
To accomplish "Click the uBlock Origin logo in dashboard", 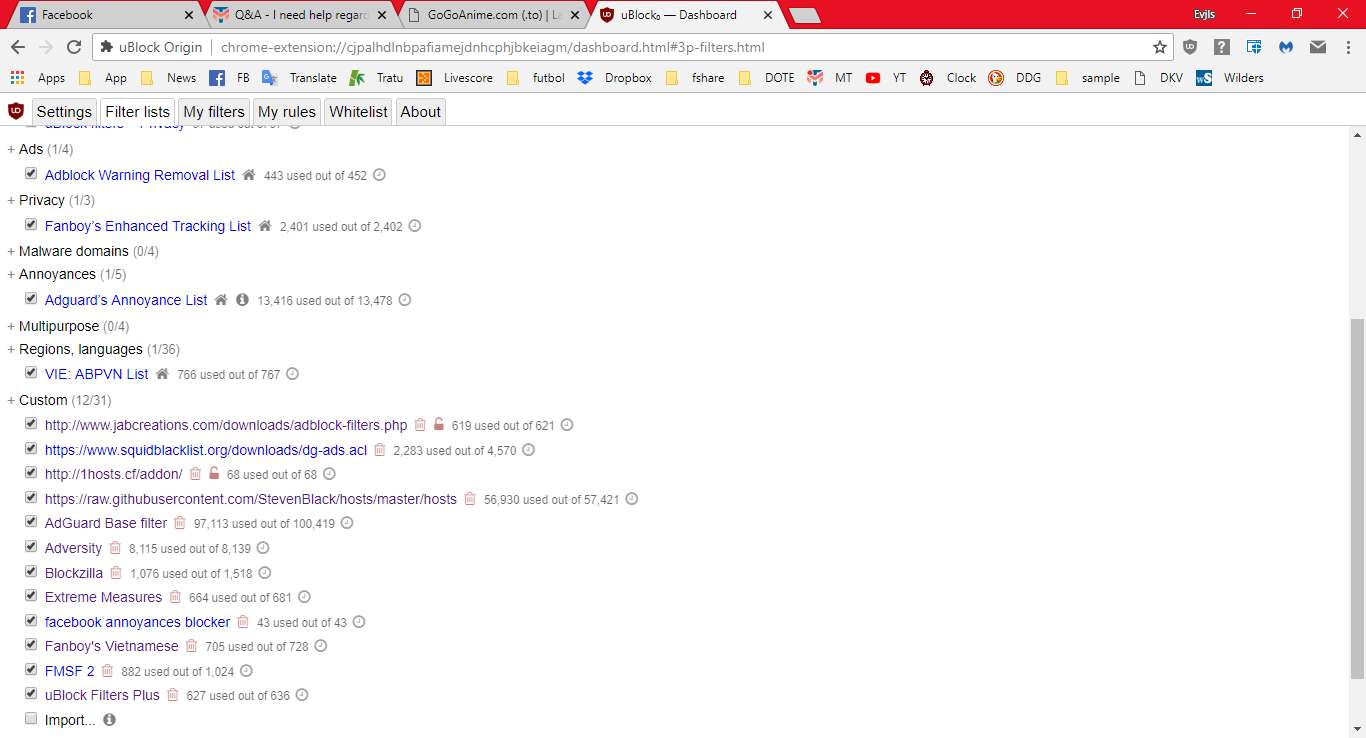I will (16, 111).
